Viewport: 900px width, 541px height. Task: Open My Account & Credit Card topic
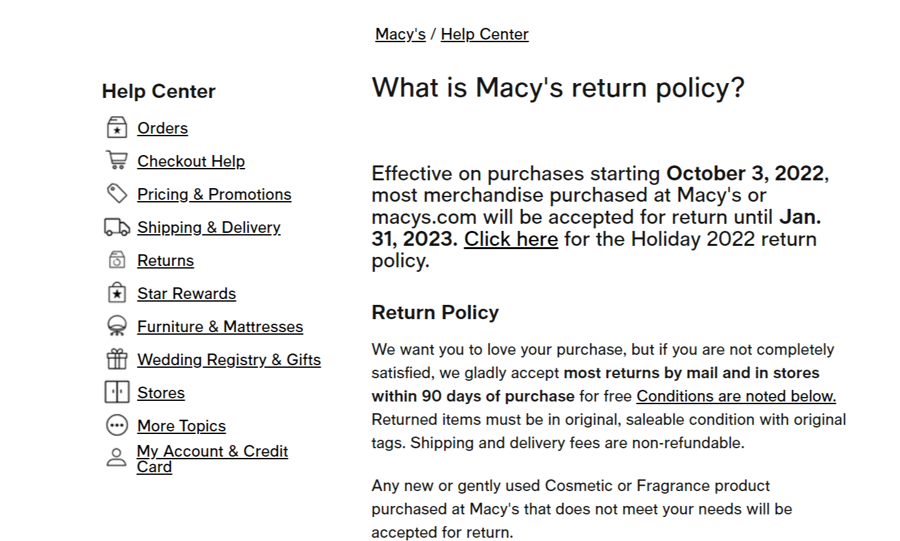212,459
